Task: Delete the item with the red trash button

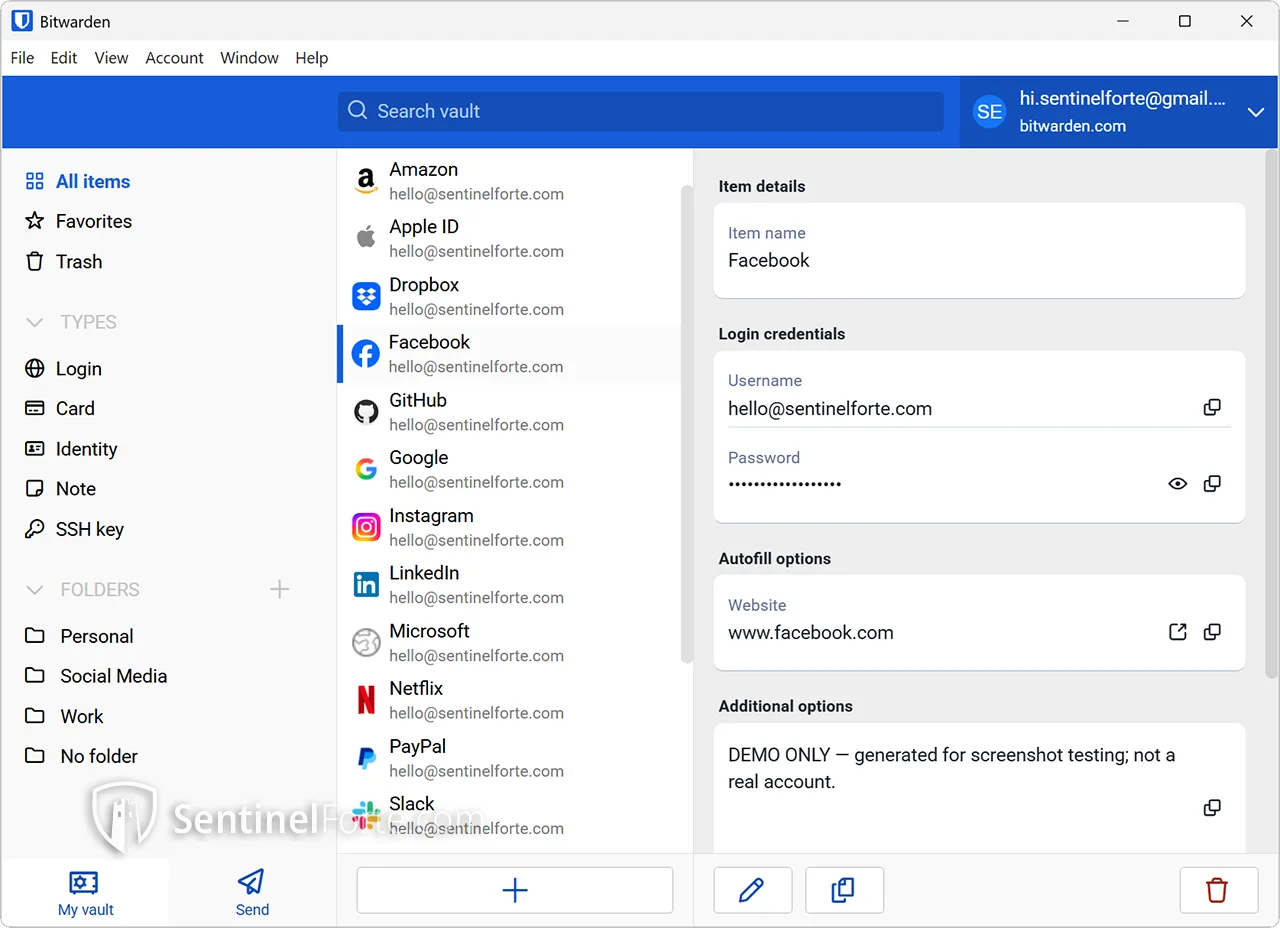Action: point(1218,890)
